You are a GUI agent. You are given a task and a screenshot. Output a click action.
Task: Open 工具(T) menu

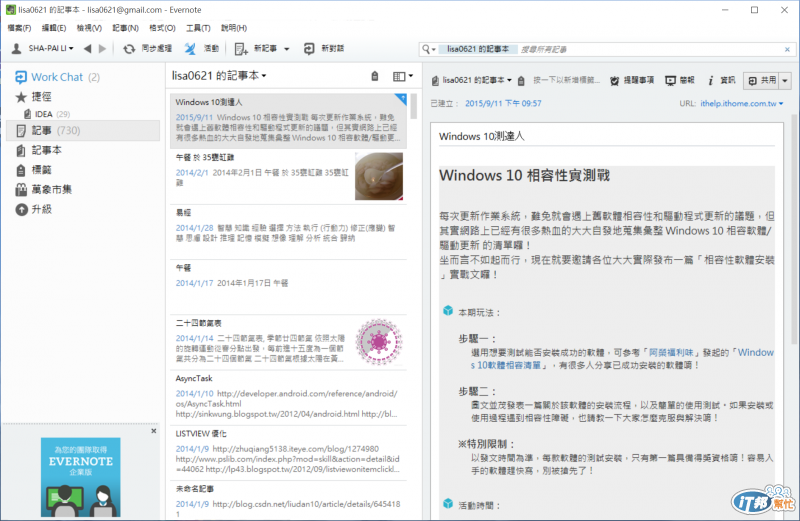[x=198, y=28]
